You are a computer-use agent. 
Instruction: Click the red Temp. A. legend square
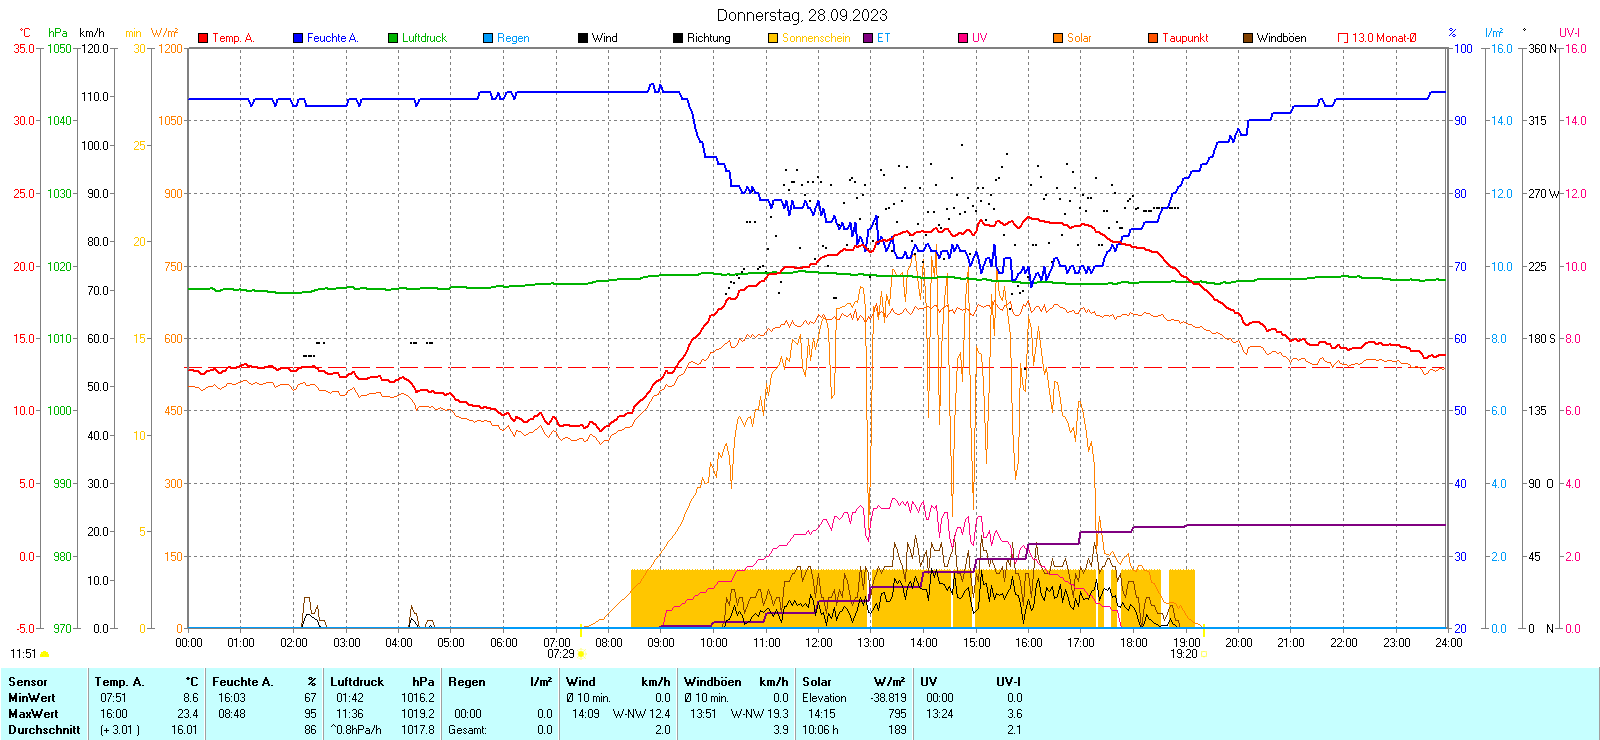pos(203,38)
